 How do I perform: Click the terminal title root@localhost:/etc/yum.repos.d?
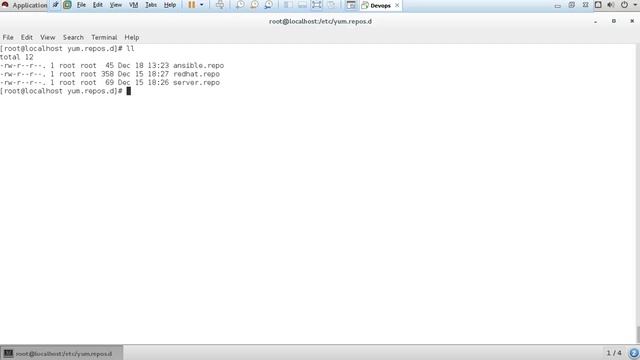320,21
